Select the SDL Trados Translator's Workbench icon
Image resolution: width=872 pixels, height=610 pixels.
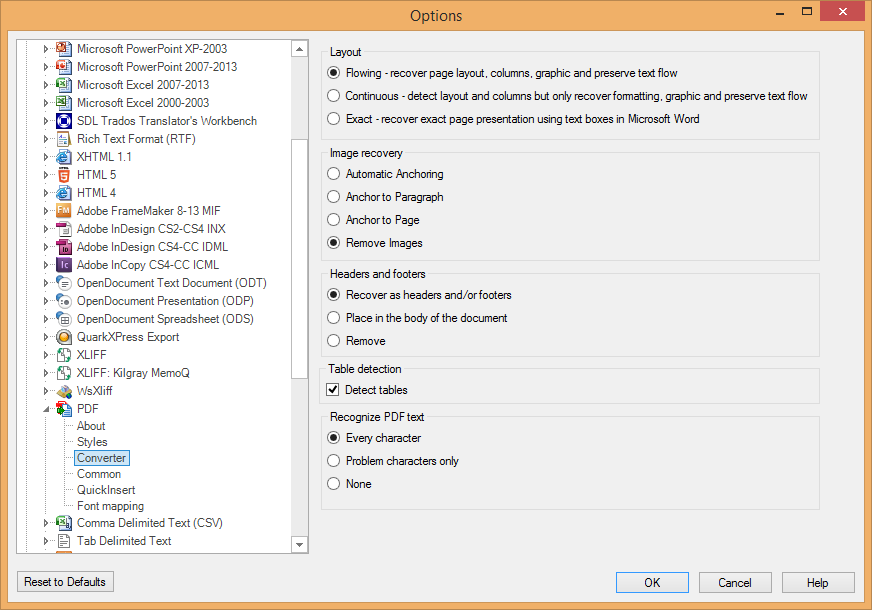coord(64,121)
